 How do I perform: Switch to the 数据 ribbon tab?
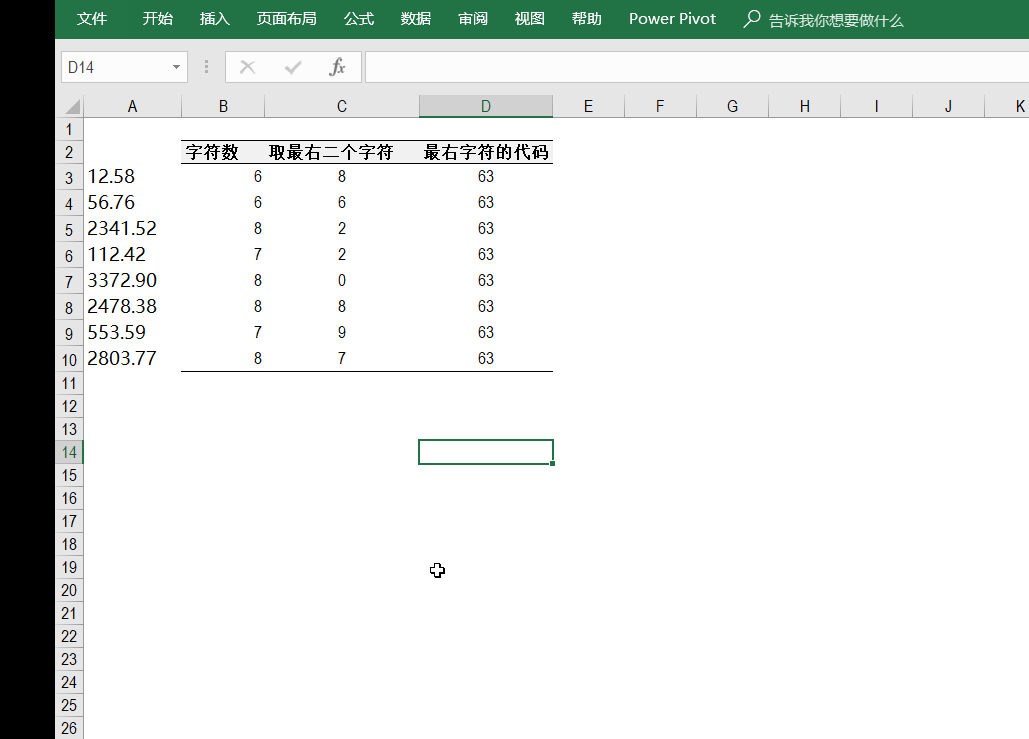(415, 19)
